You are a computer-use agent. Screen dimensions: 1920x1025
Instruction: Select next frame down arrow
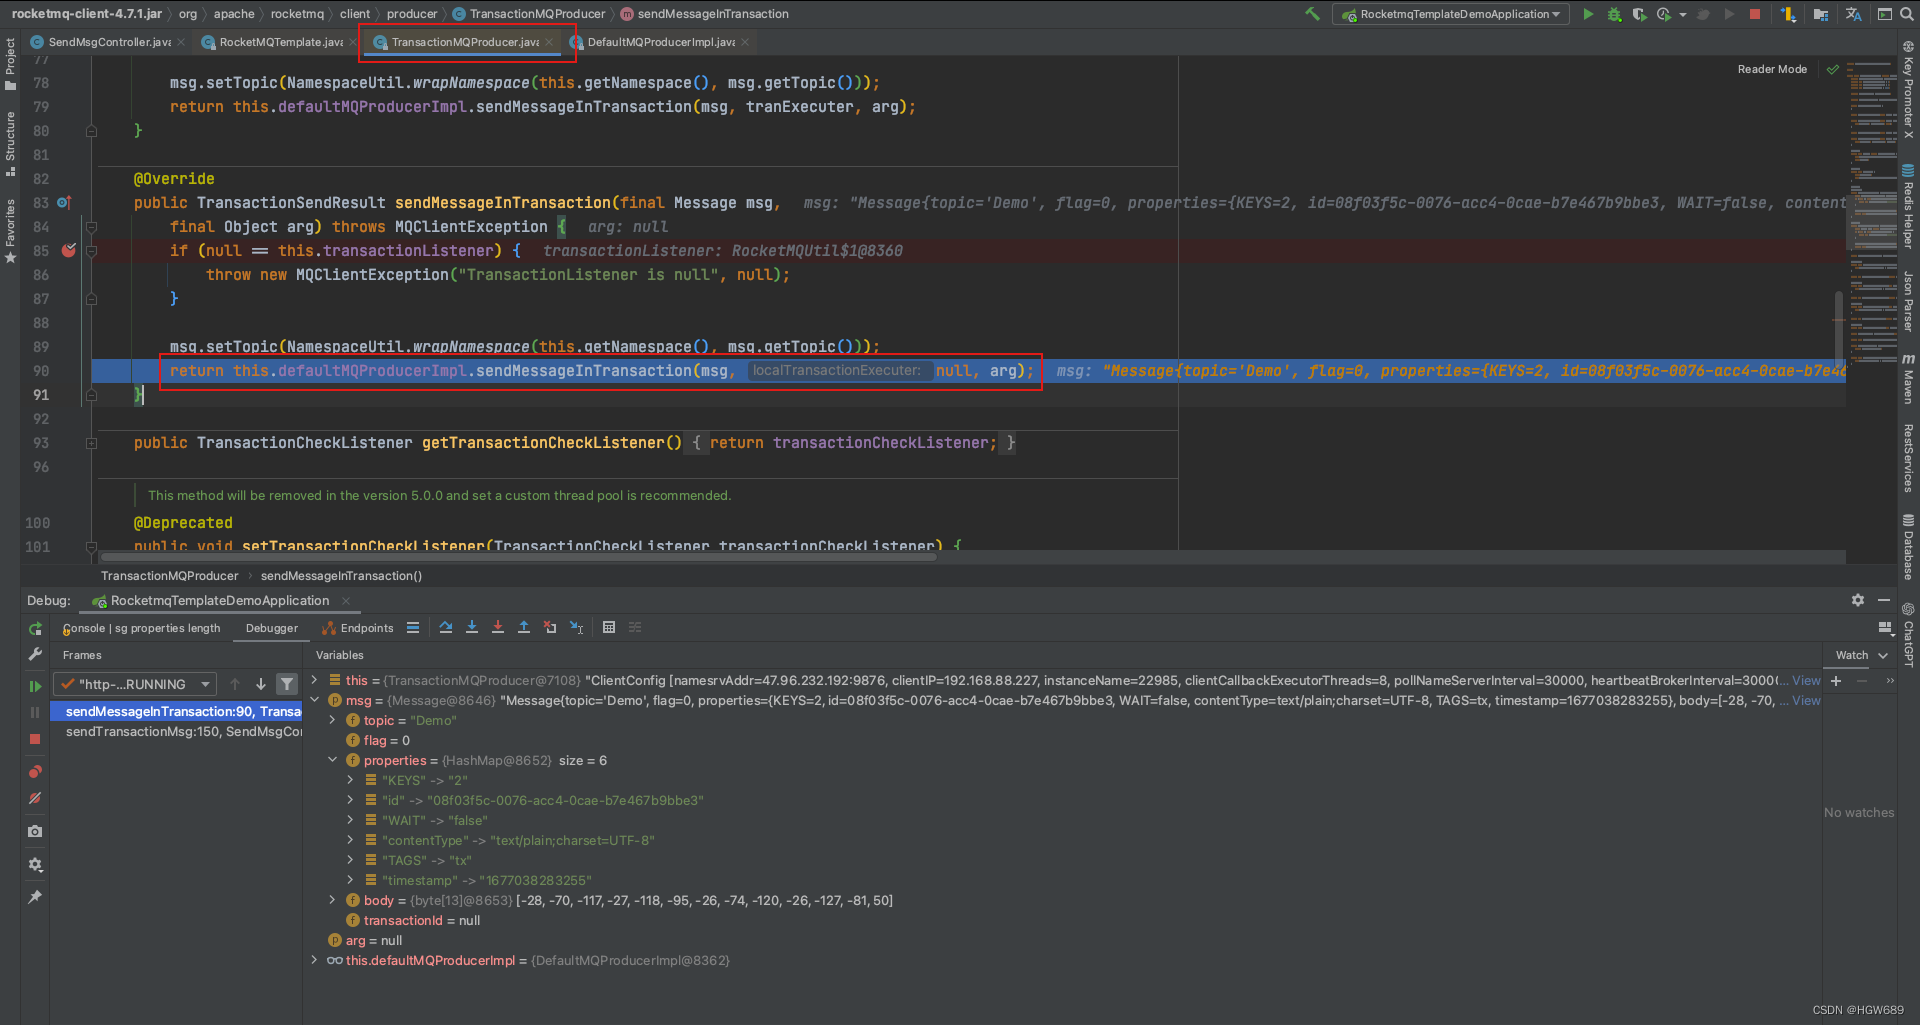pyautogui.click(x=261, y=684)
